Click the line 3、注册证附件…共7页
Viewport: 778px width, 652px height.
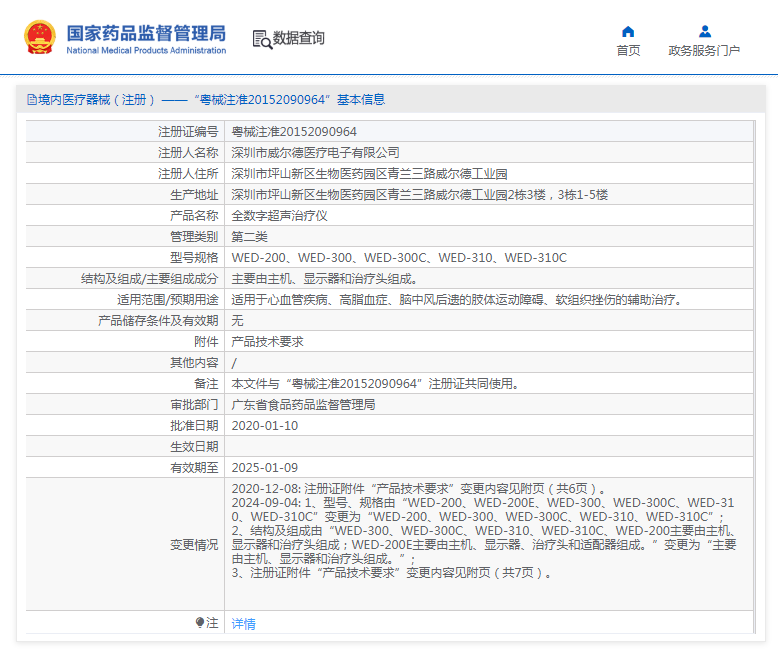pyautogui.click(x=391, y=573)
